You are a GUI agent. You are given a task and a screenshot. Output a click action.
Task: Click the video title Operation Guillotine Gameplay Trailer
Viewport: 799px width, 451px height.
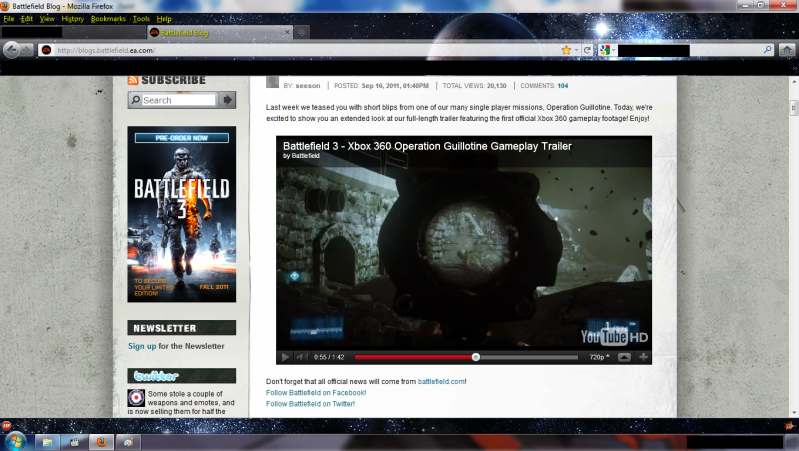(x=427, y=146)
